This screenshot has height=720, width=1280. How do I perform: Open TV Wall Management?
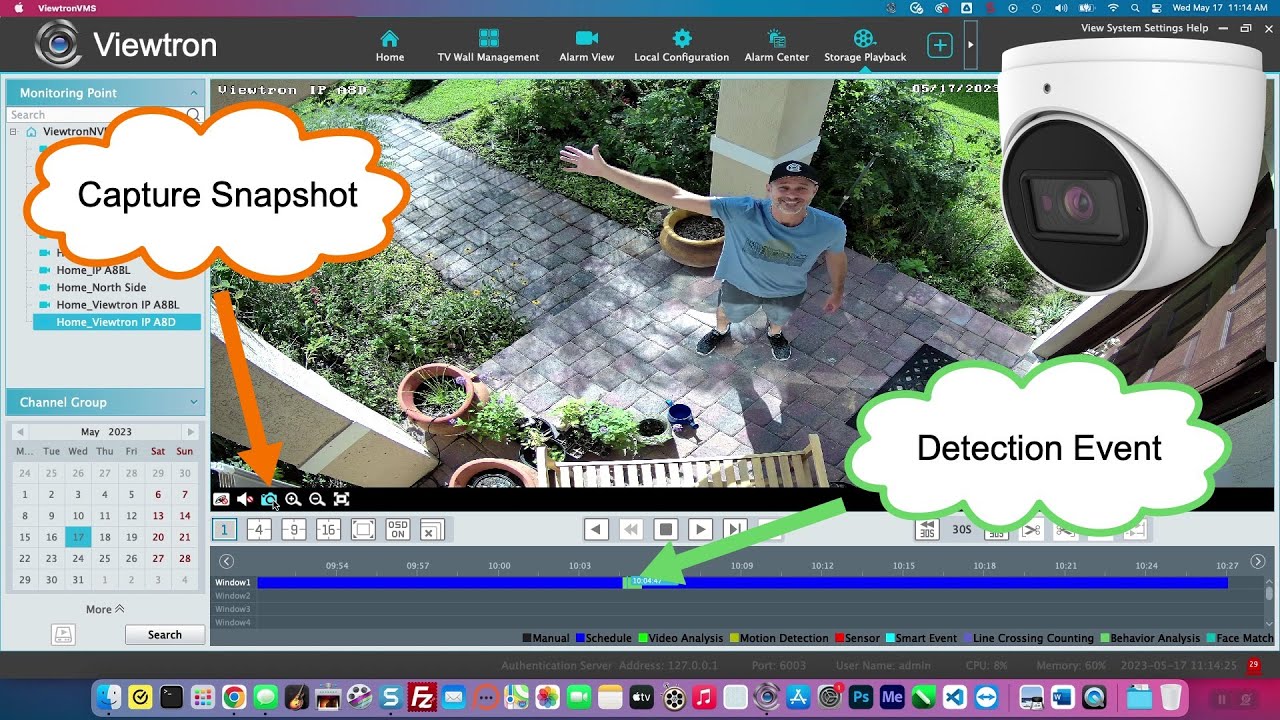click(488, 46)
